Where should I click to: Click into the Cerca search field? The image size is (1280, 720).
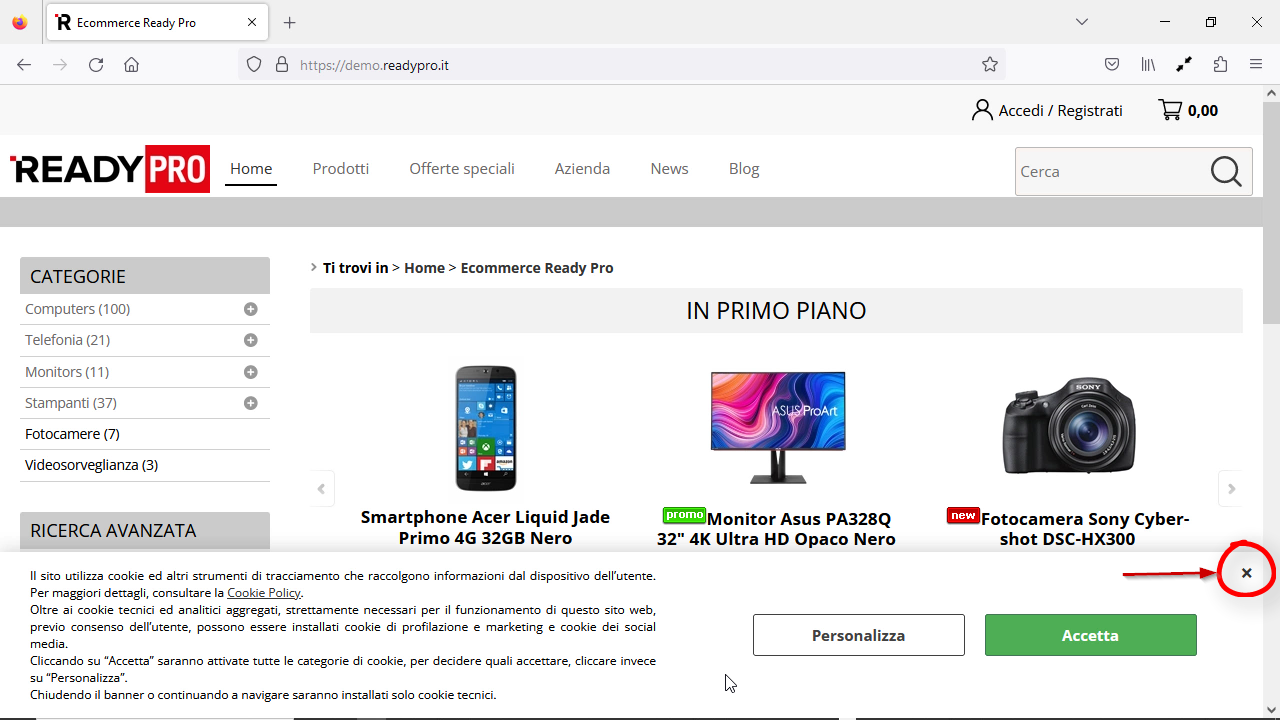[x=1112, y=171]
